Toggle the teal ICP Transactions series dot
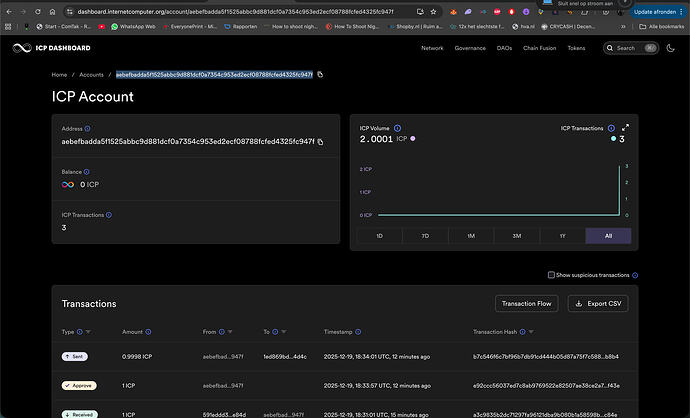690x418 pixels. [x=613, y=139]
